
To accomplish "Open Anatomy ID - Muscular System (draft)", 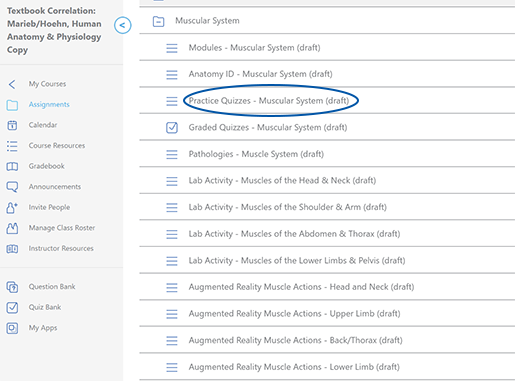I will pos(260,74).
